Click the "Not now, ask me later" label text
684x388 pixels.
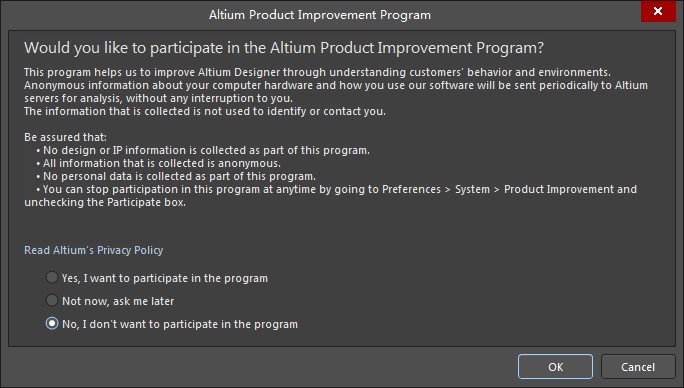click(x=118, y=301)
